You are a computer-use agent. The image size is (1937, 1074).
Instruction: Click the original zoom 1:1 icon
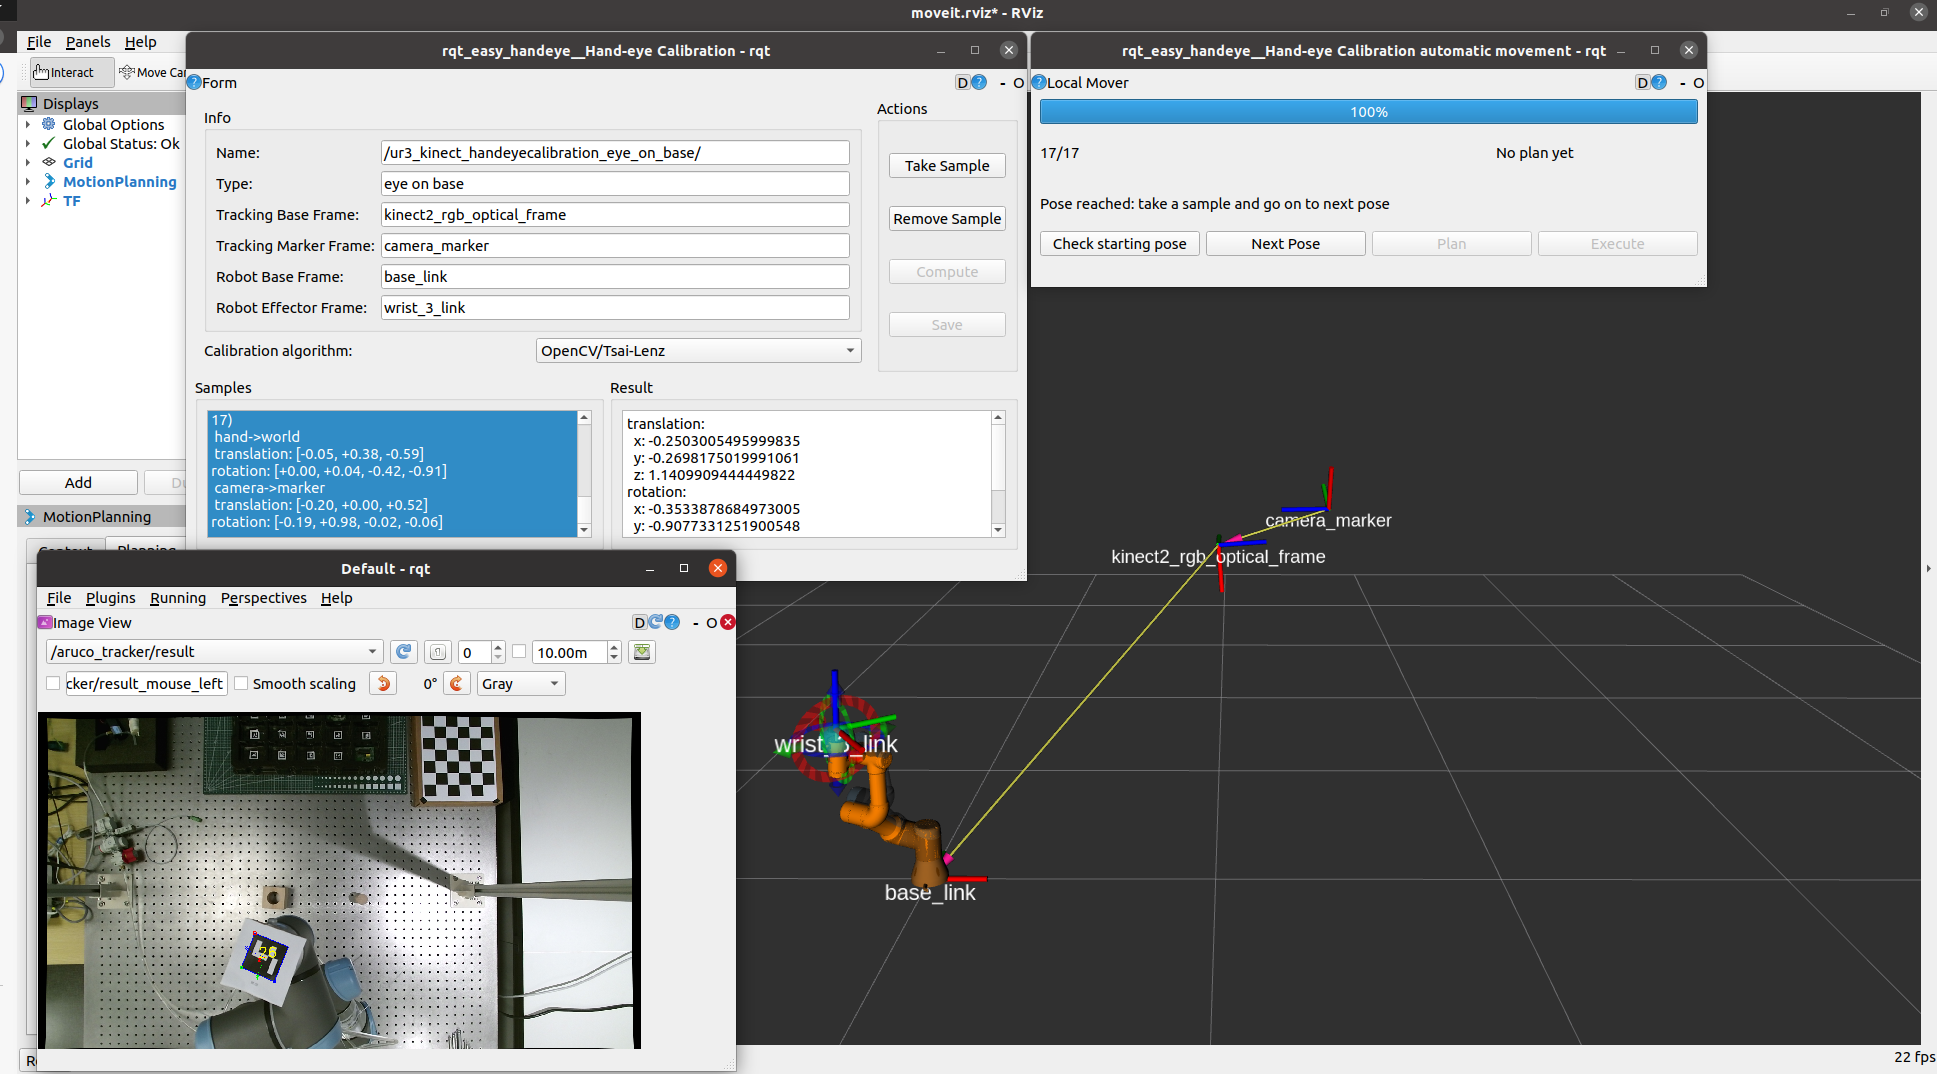(438, 652)
